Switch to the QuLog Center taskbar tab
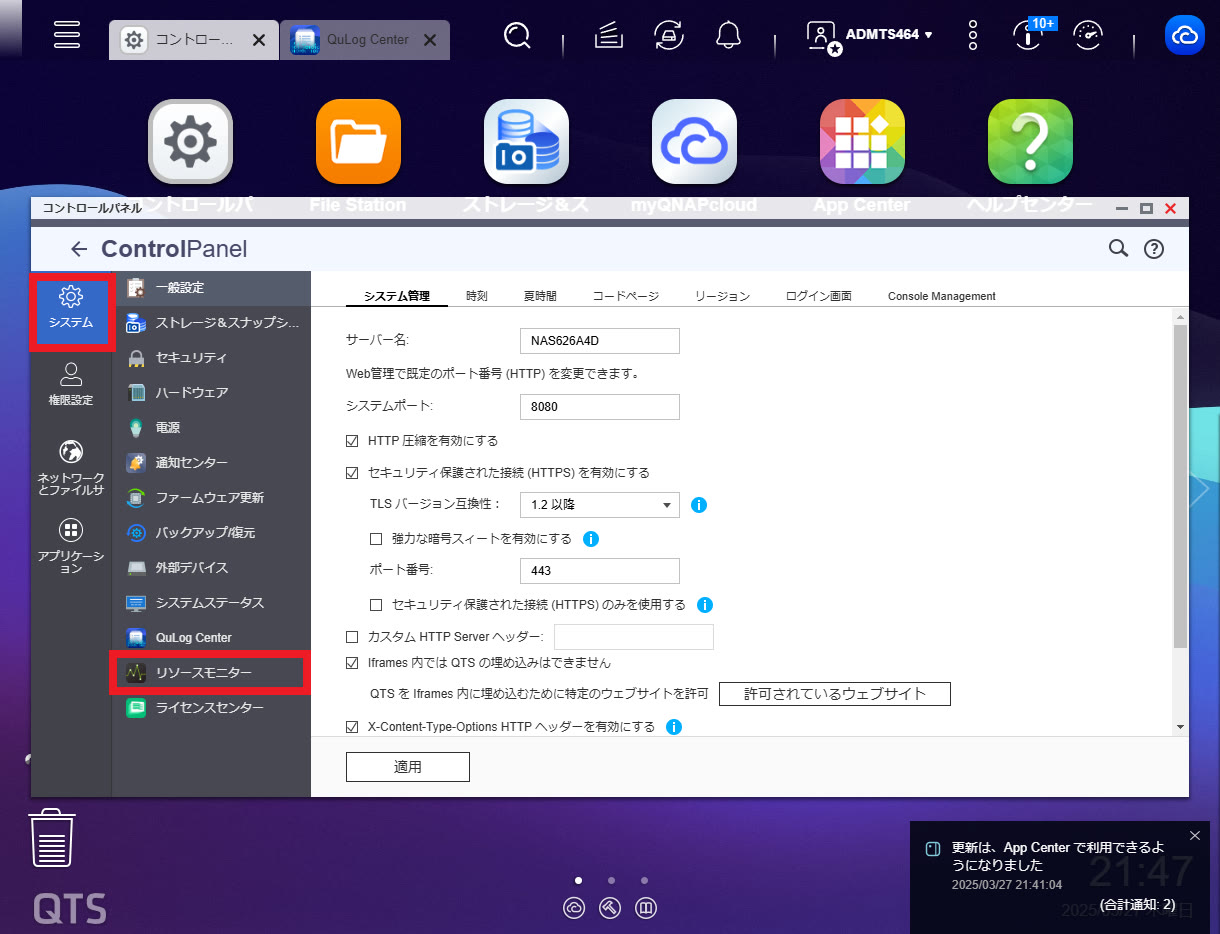This screenshot has height=934, width=1220. [x=364, y=40]
